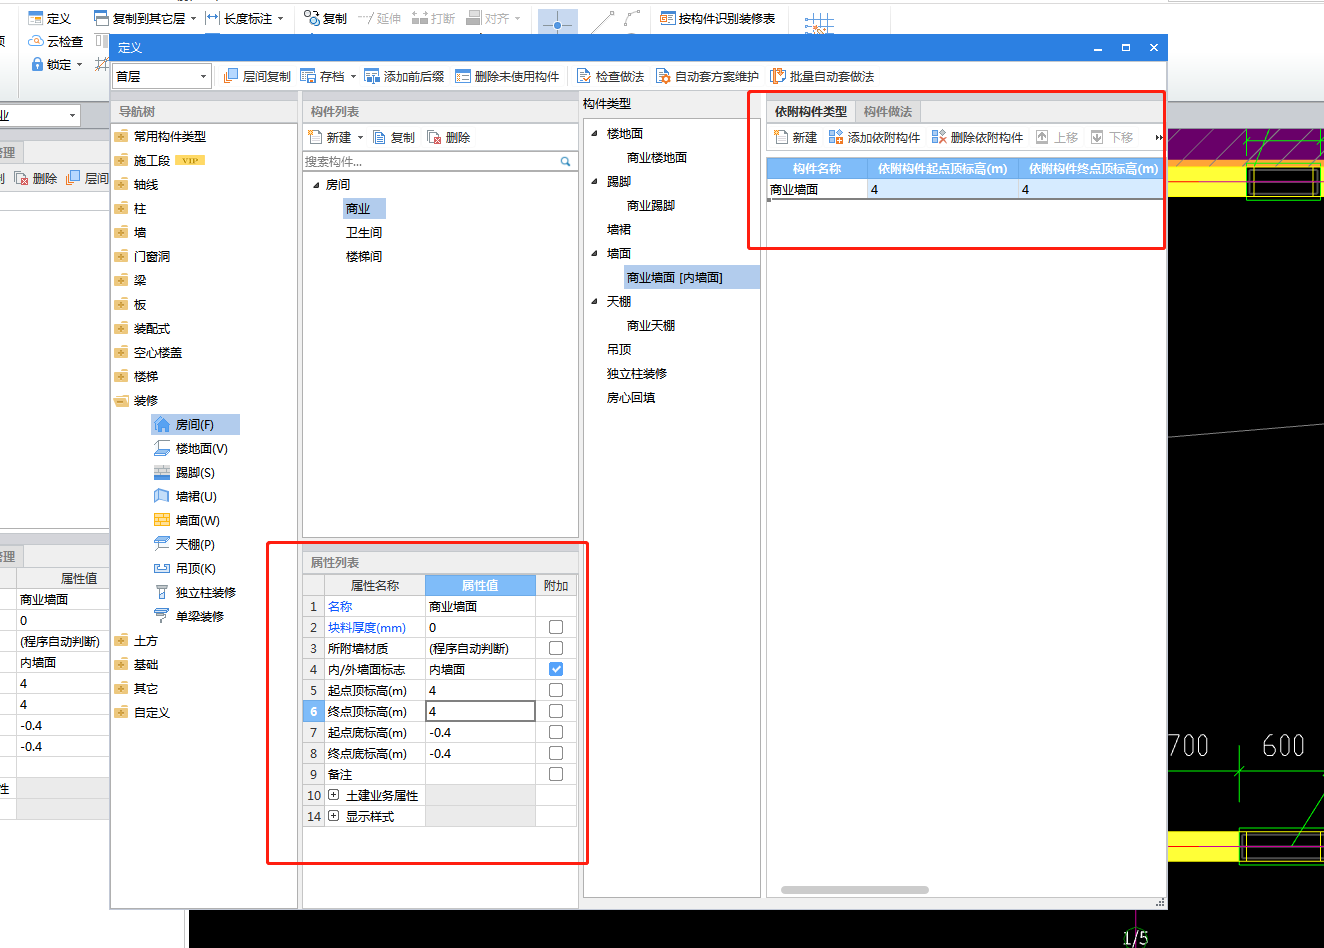Toggle 起点顶标高 附加 checkbox
This screenshot has width=1324, height=948.
[556, 690]
